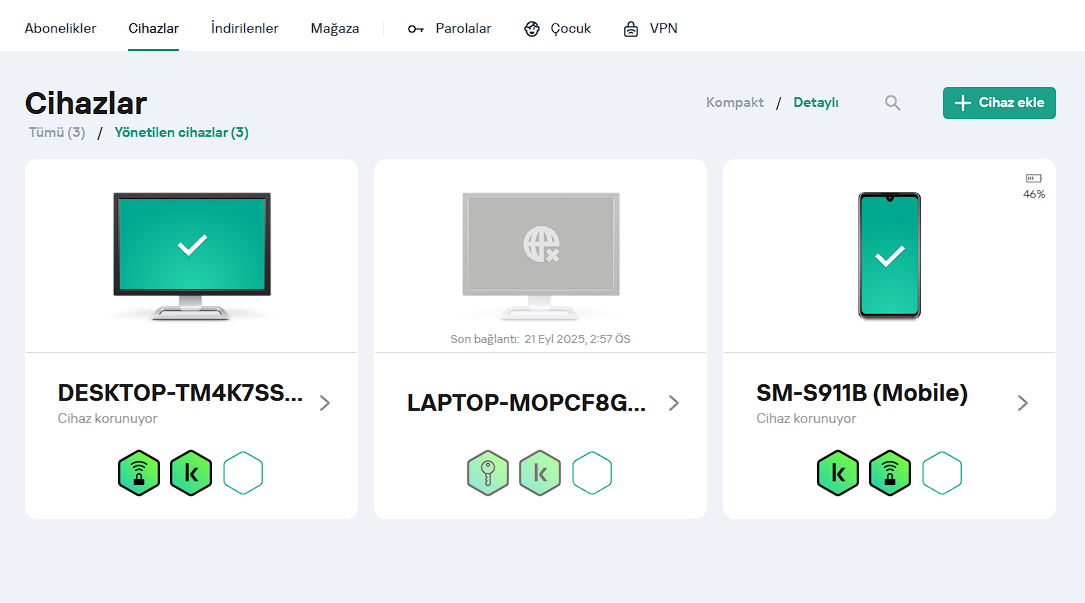Click empty hexagon slot on LAPTOP card
This screenshot has height=603, width=1085.
[592, 473]
